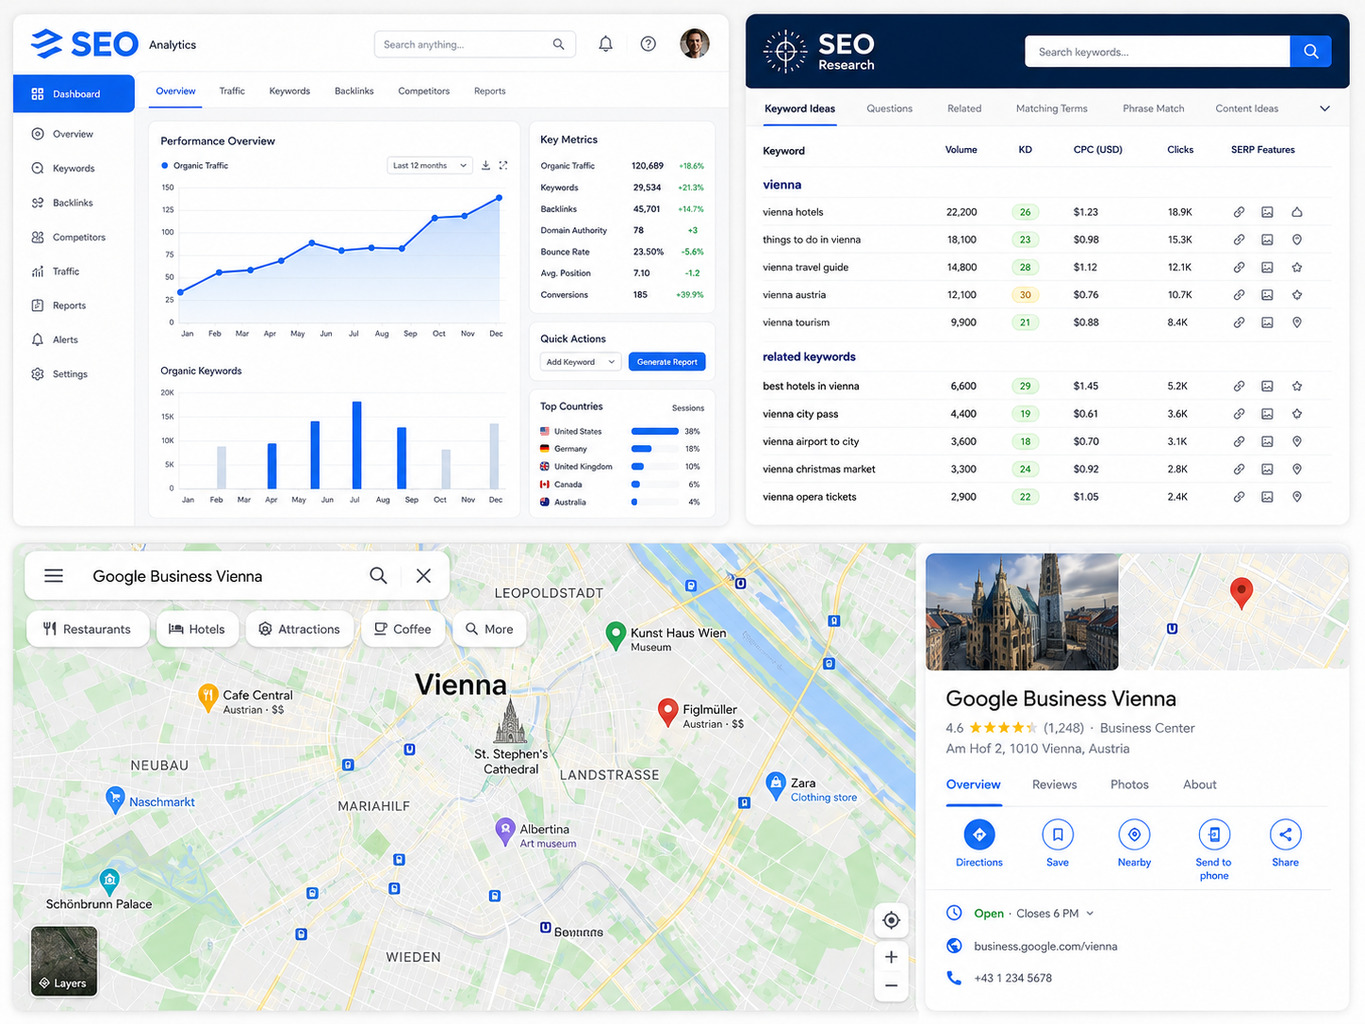Open Reviews tab in business panel
Screen dimensions: 1365x1024
(x=1054, y=785)
